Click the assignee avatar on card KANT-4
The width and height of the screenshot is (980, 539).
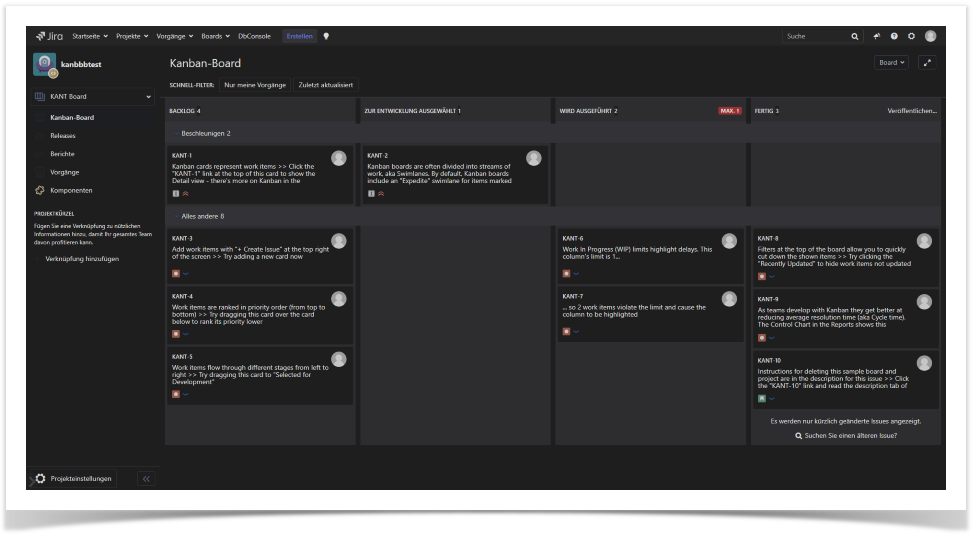click(339, 299)
